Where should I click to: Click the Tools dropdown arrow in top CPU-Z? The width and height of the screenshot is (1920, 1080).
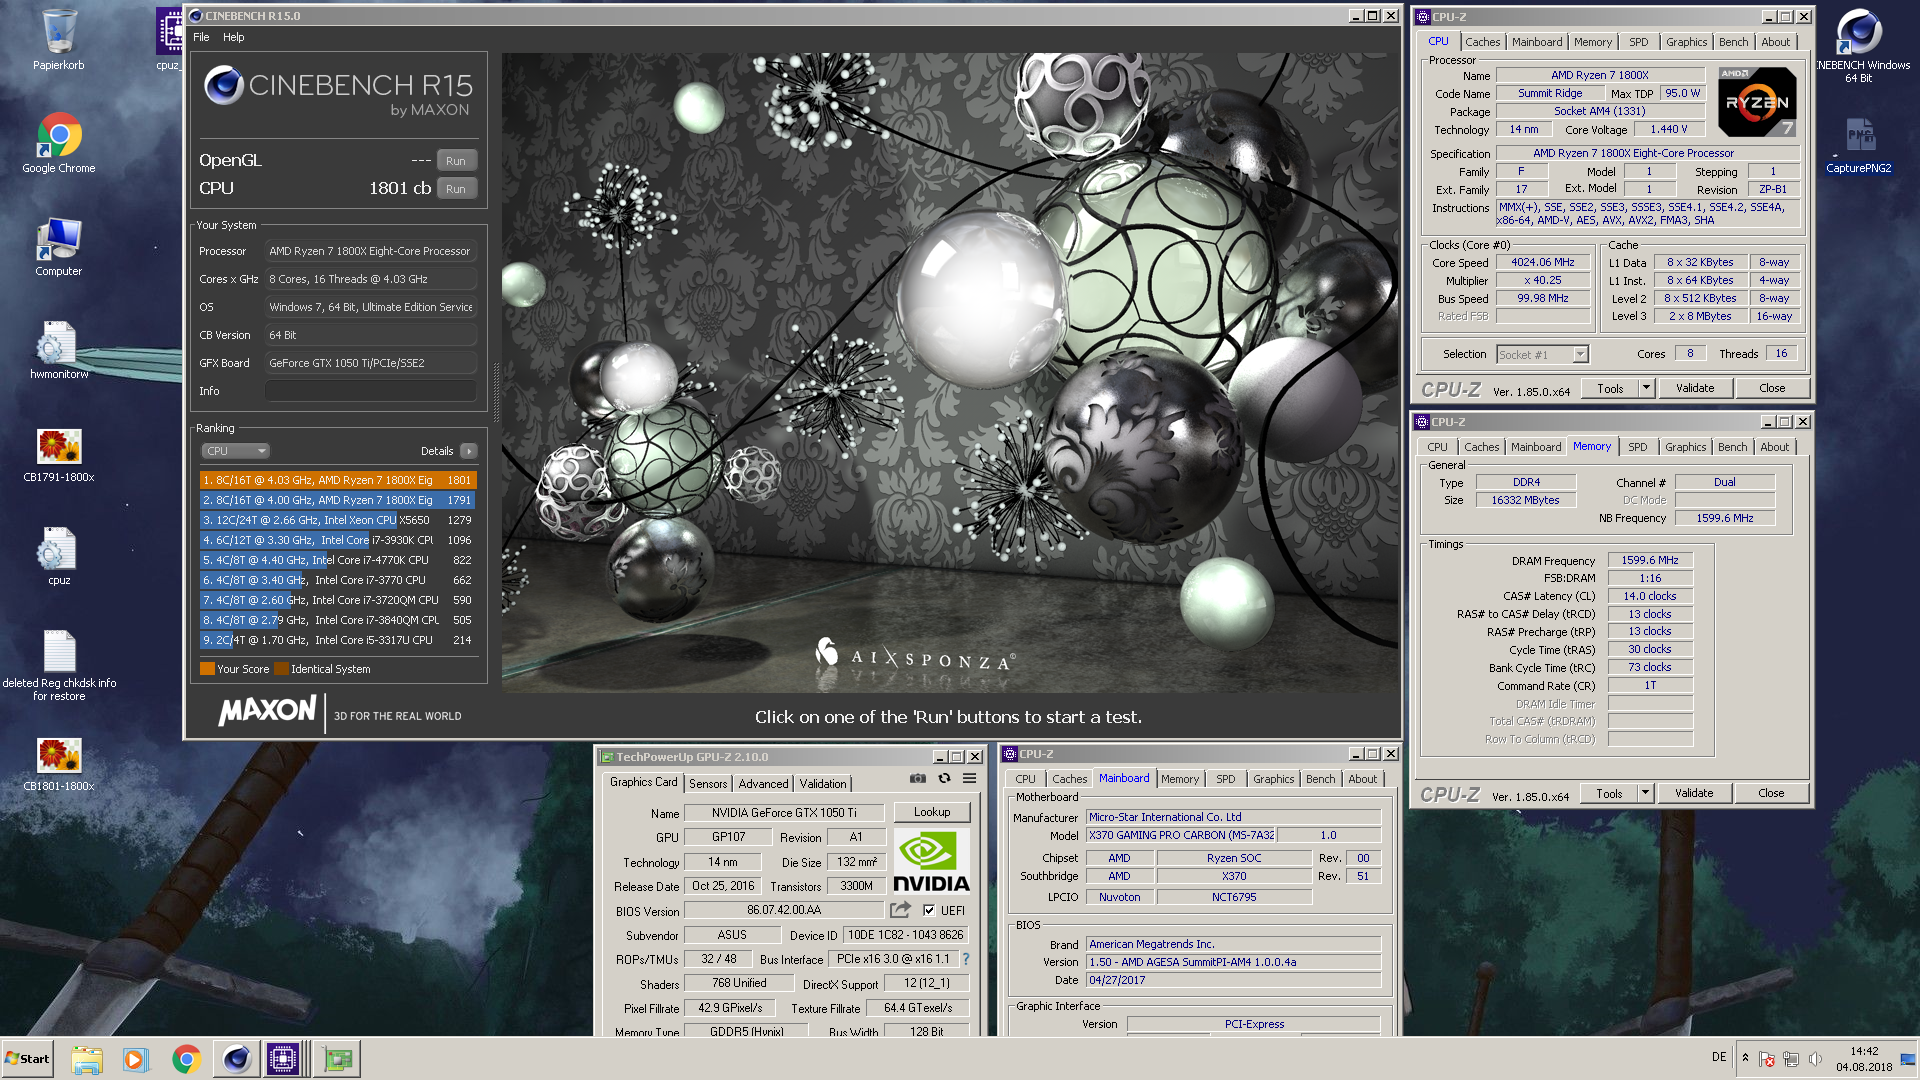[1646, 388]
